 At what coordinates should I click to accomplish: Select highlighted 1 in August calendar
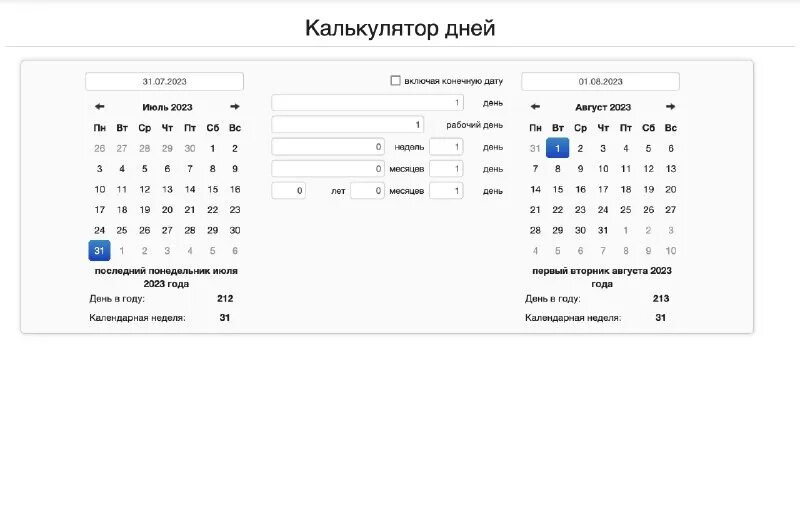(558, 148)
